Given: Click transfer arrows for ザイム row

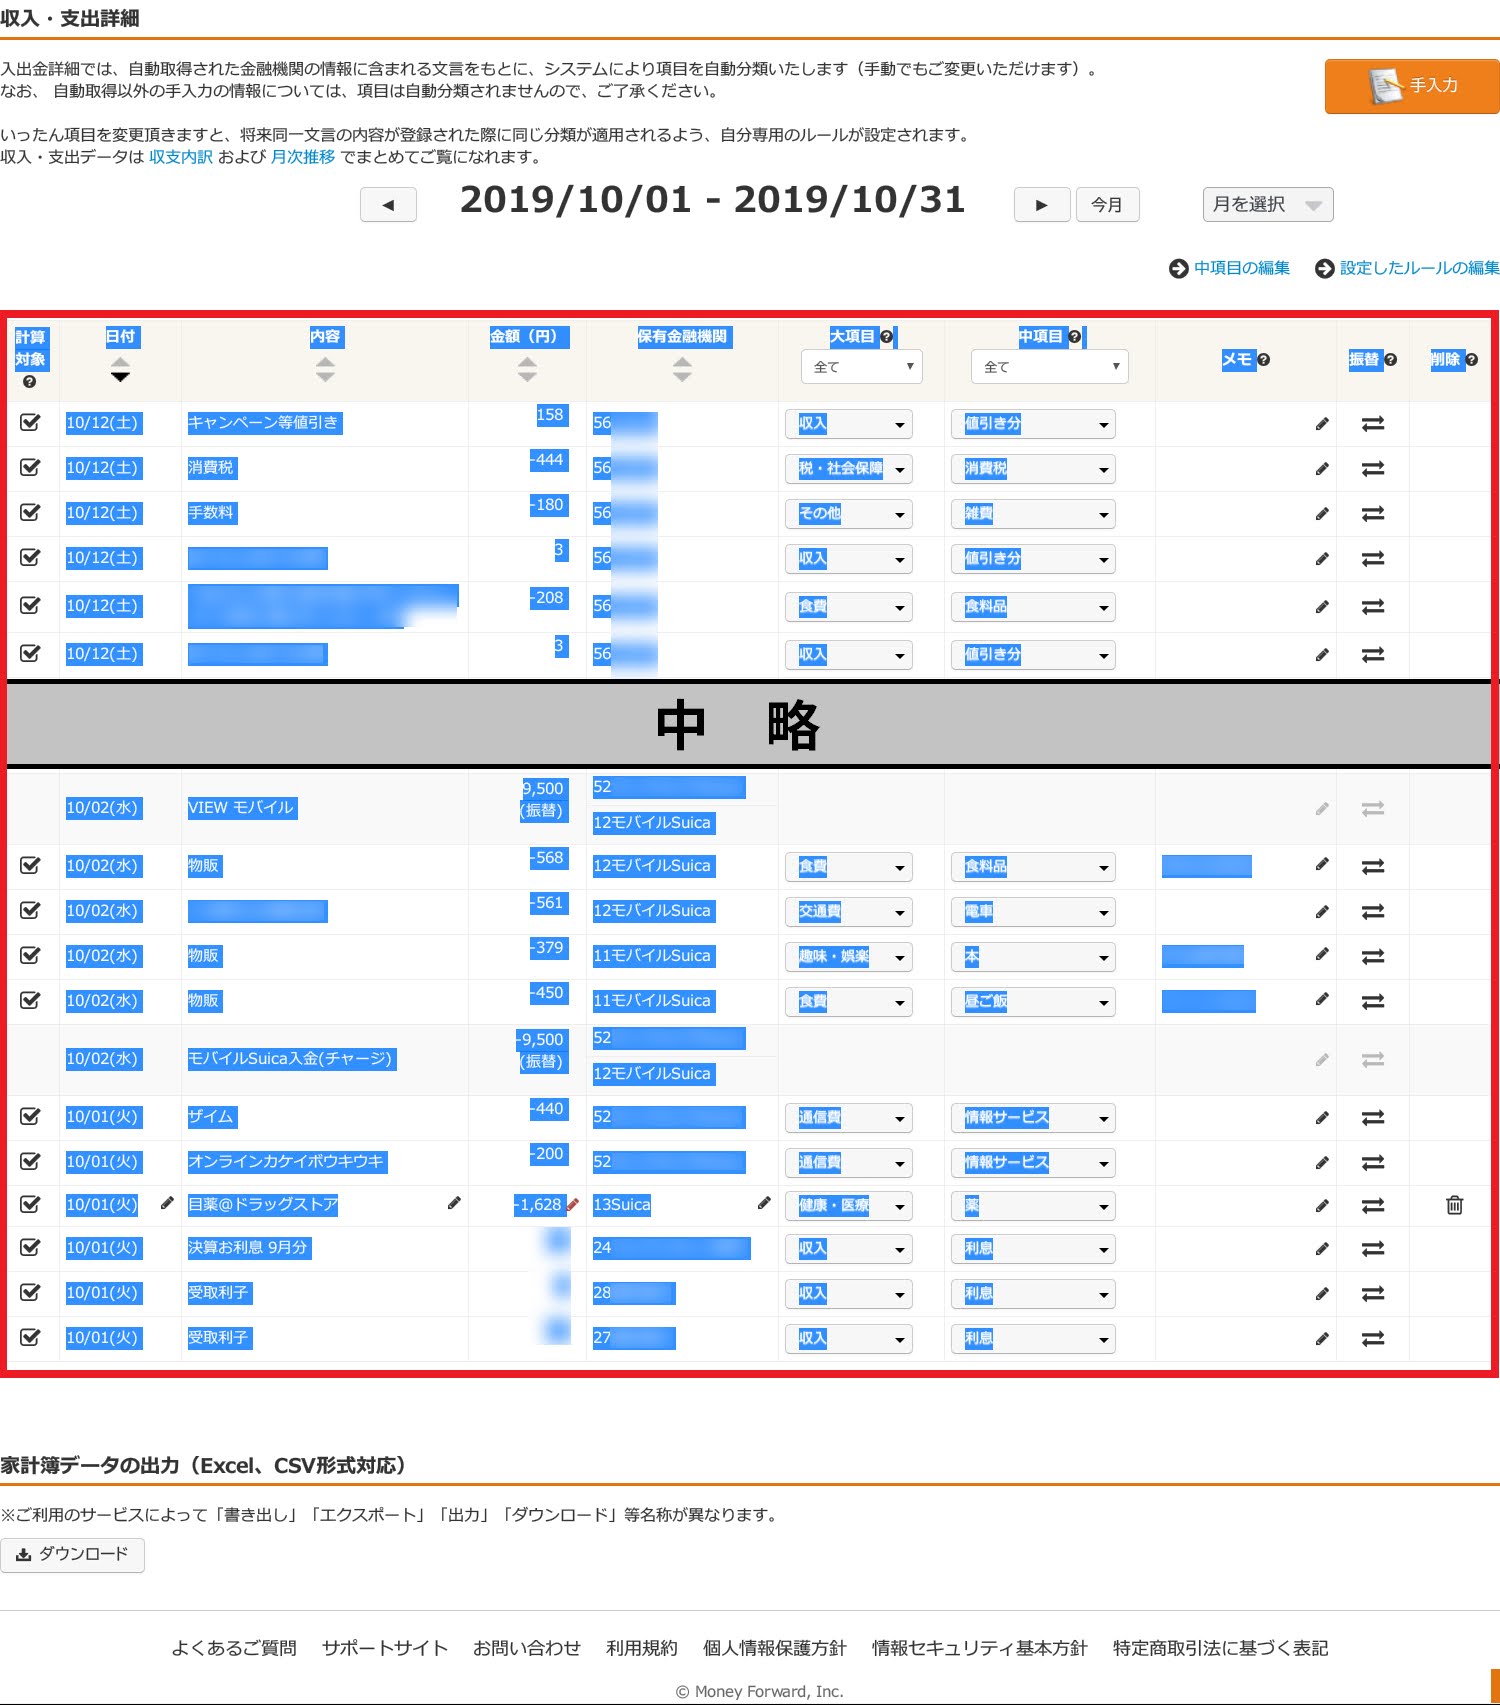Looking at the screenshot, I should pyautogui.click(x=1373, y=1118).
